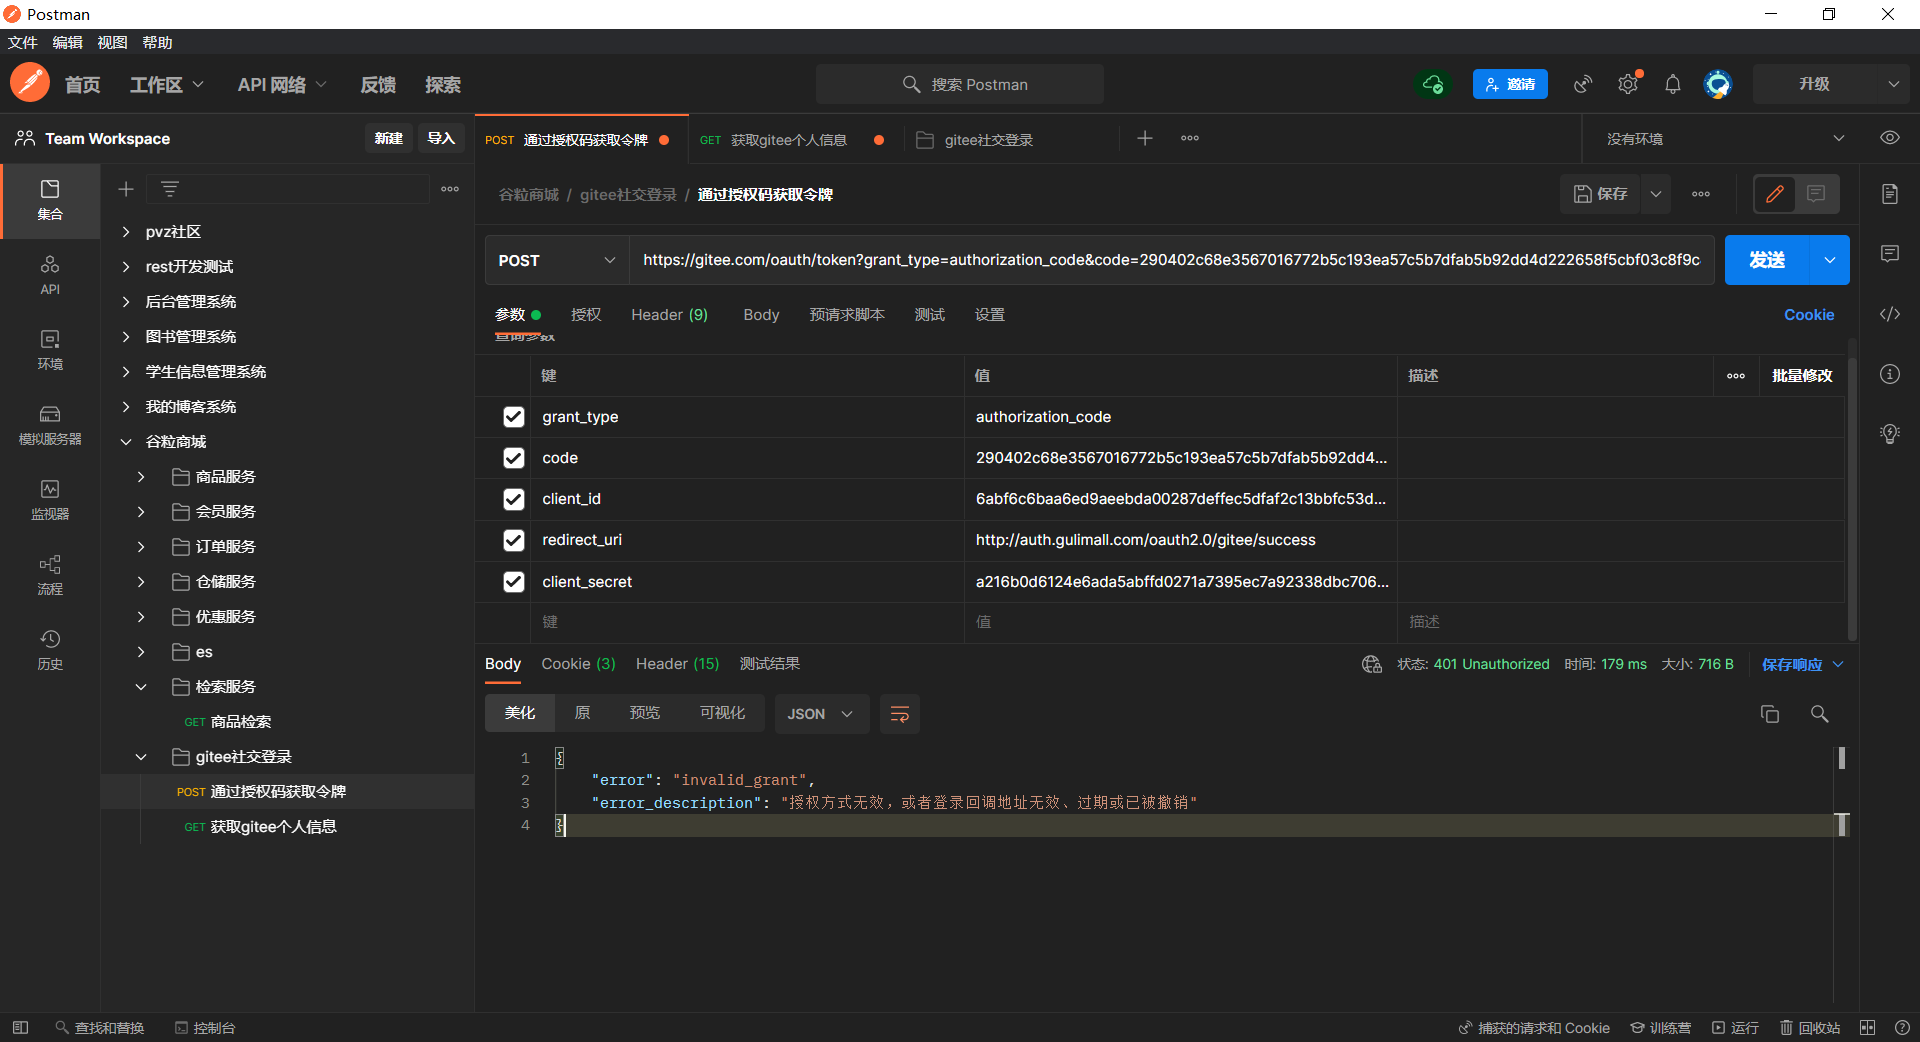The width and height of the screenshot is (1920, 1042).
Task: Uncheck the code parameter
Action: (x=514, y=458)
